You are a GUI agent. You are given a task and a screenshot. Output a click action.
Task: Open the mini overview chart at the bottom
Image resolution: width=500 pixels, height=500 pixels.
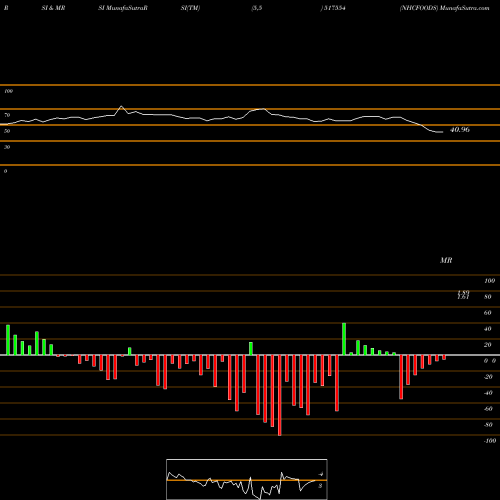point(247,479)
